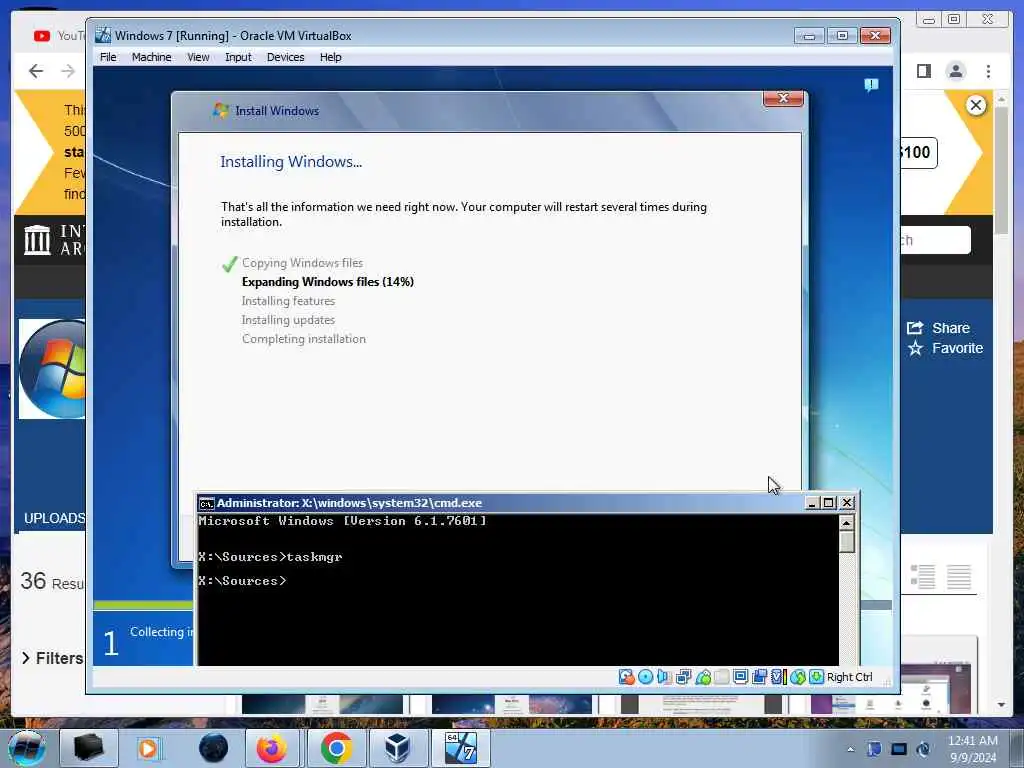Open Chrome's three-dot menu
This screenshot has width=1024, height=768.
point(988,71)
